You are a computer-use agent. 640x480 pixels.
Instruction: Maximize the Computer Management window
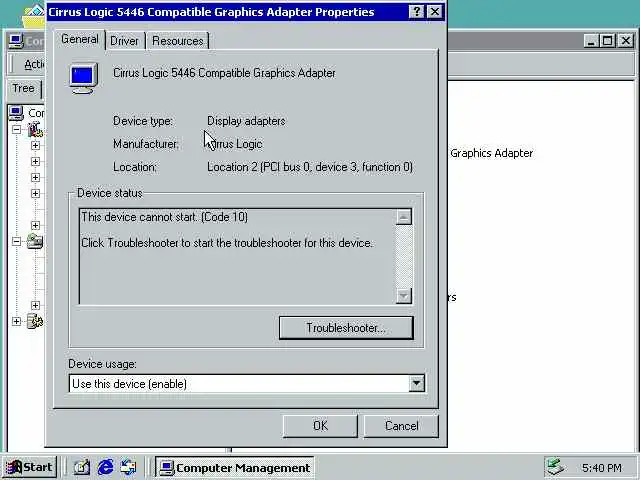[x=608, y=41]
